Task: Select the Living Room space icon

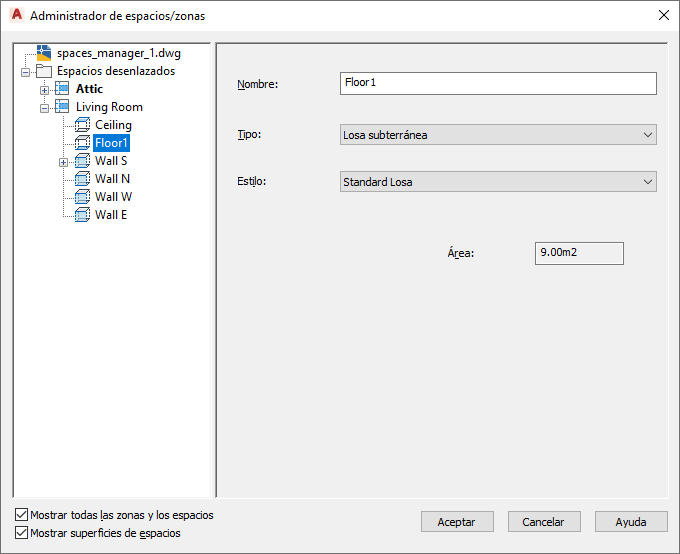Action: click(x=62, y=107)
